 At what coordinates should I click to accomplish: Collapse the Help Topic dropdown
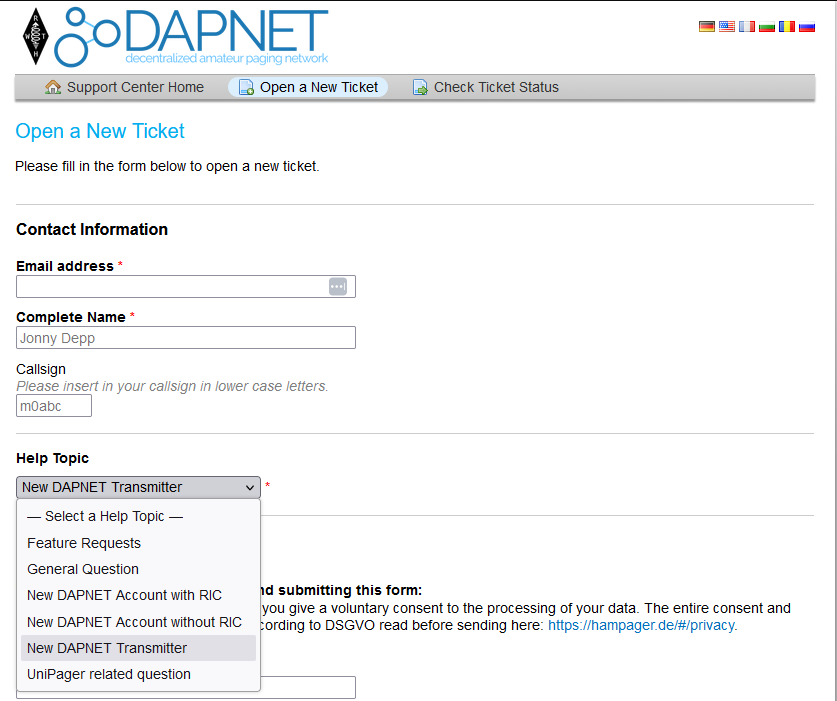(x=138, y=487)
